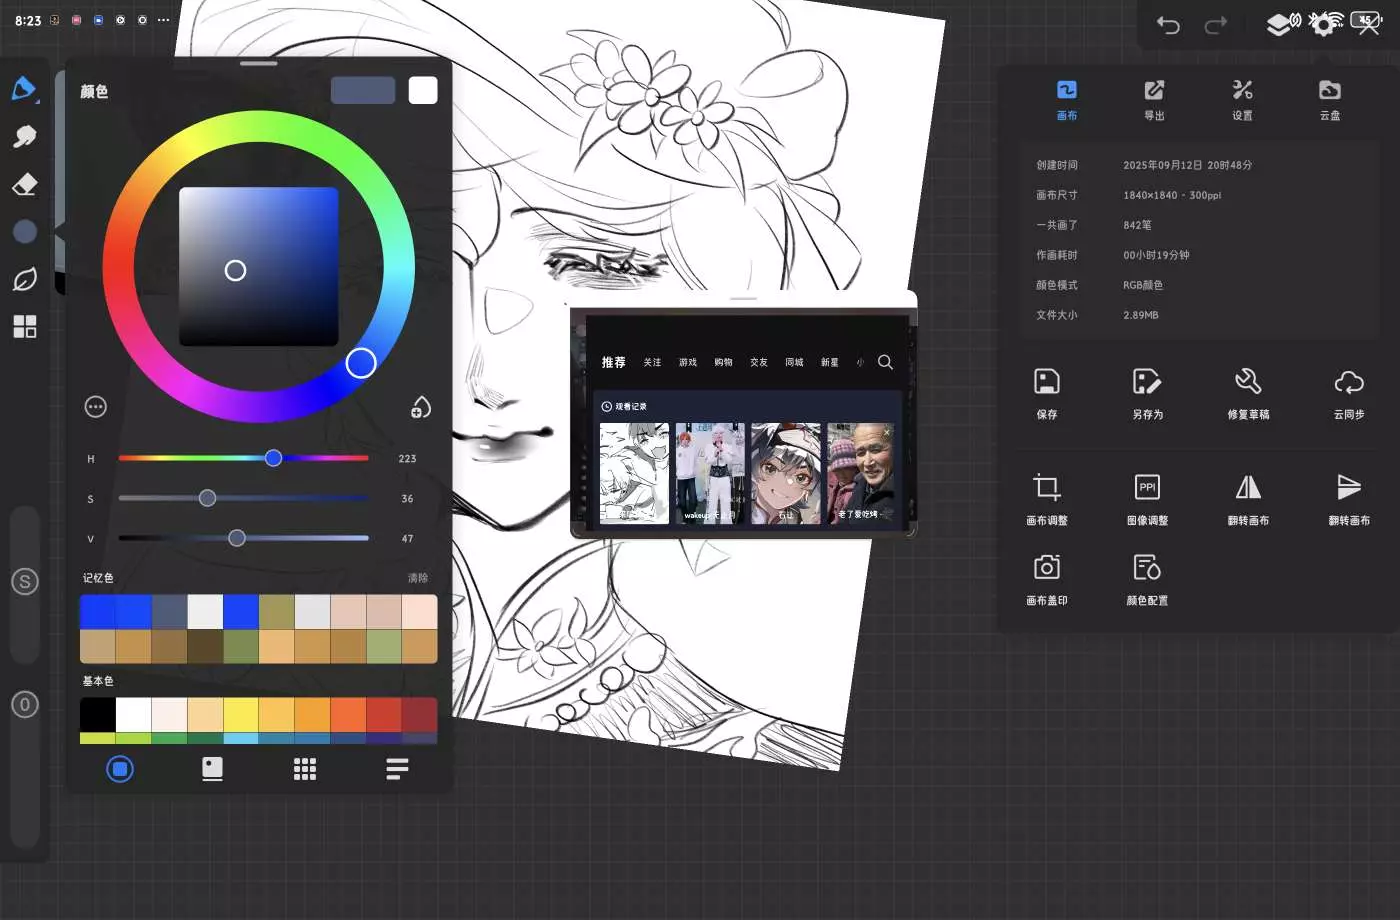Open 画布调整 crop icon
The image size is (1400, 920).
(1046, 488)
